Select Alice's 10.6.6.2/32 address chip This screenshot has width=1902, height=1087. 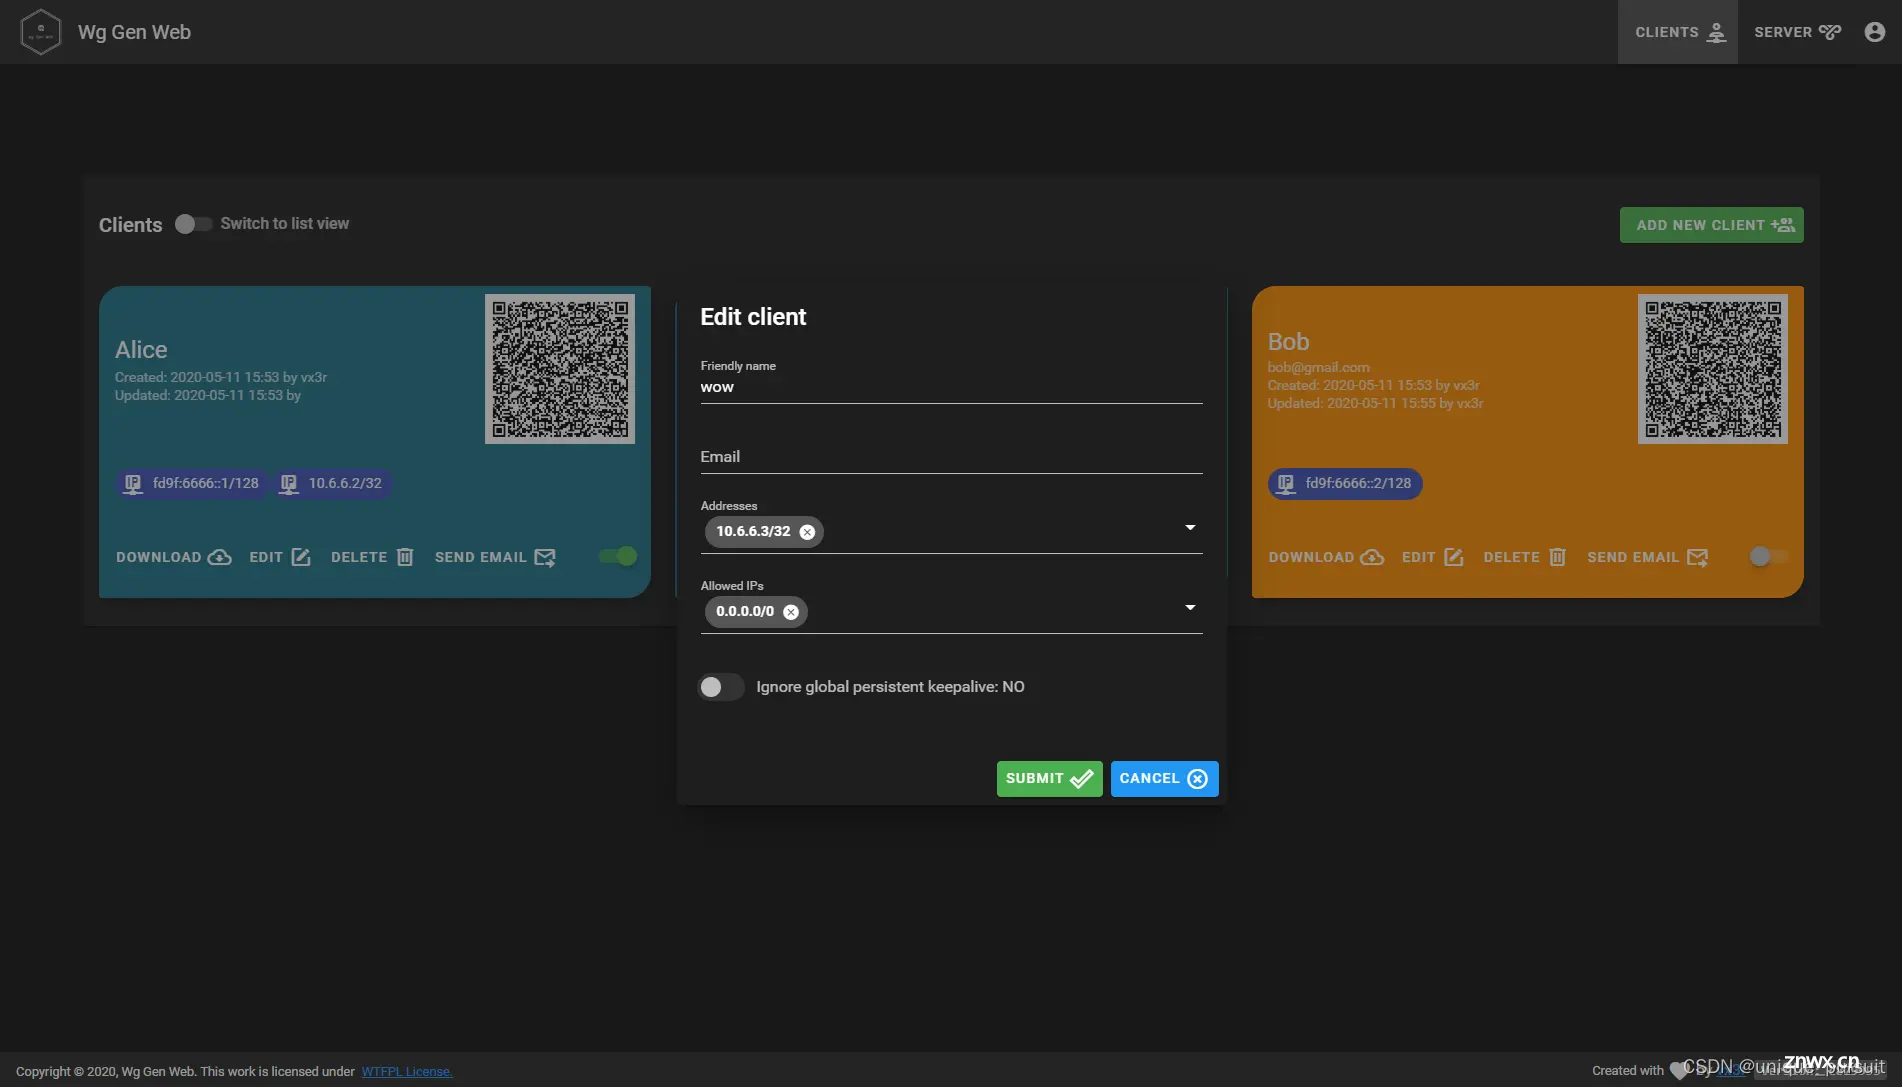pos(332,484)
